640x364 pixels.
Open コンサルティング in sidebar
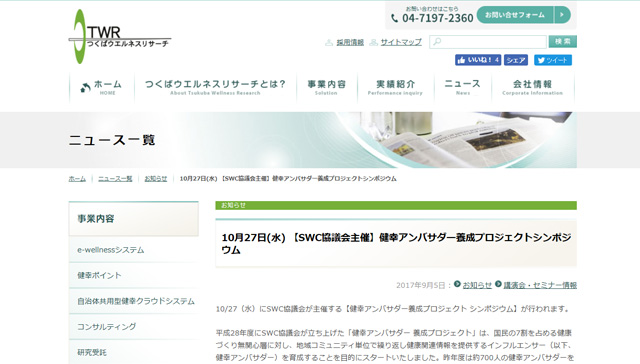(x=133, y=327)
